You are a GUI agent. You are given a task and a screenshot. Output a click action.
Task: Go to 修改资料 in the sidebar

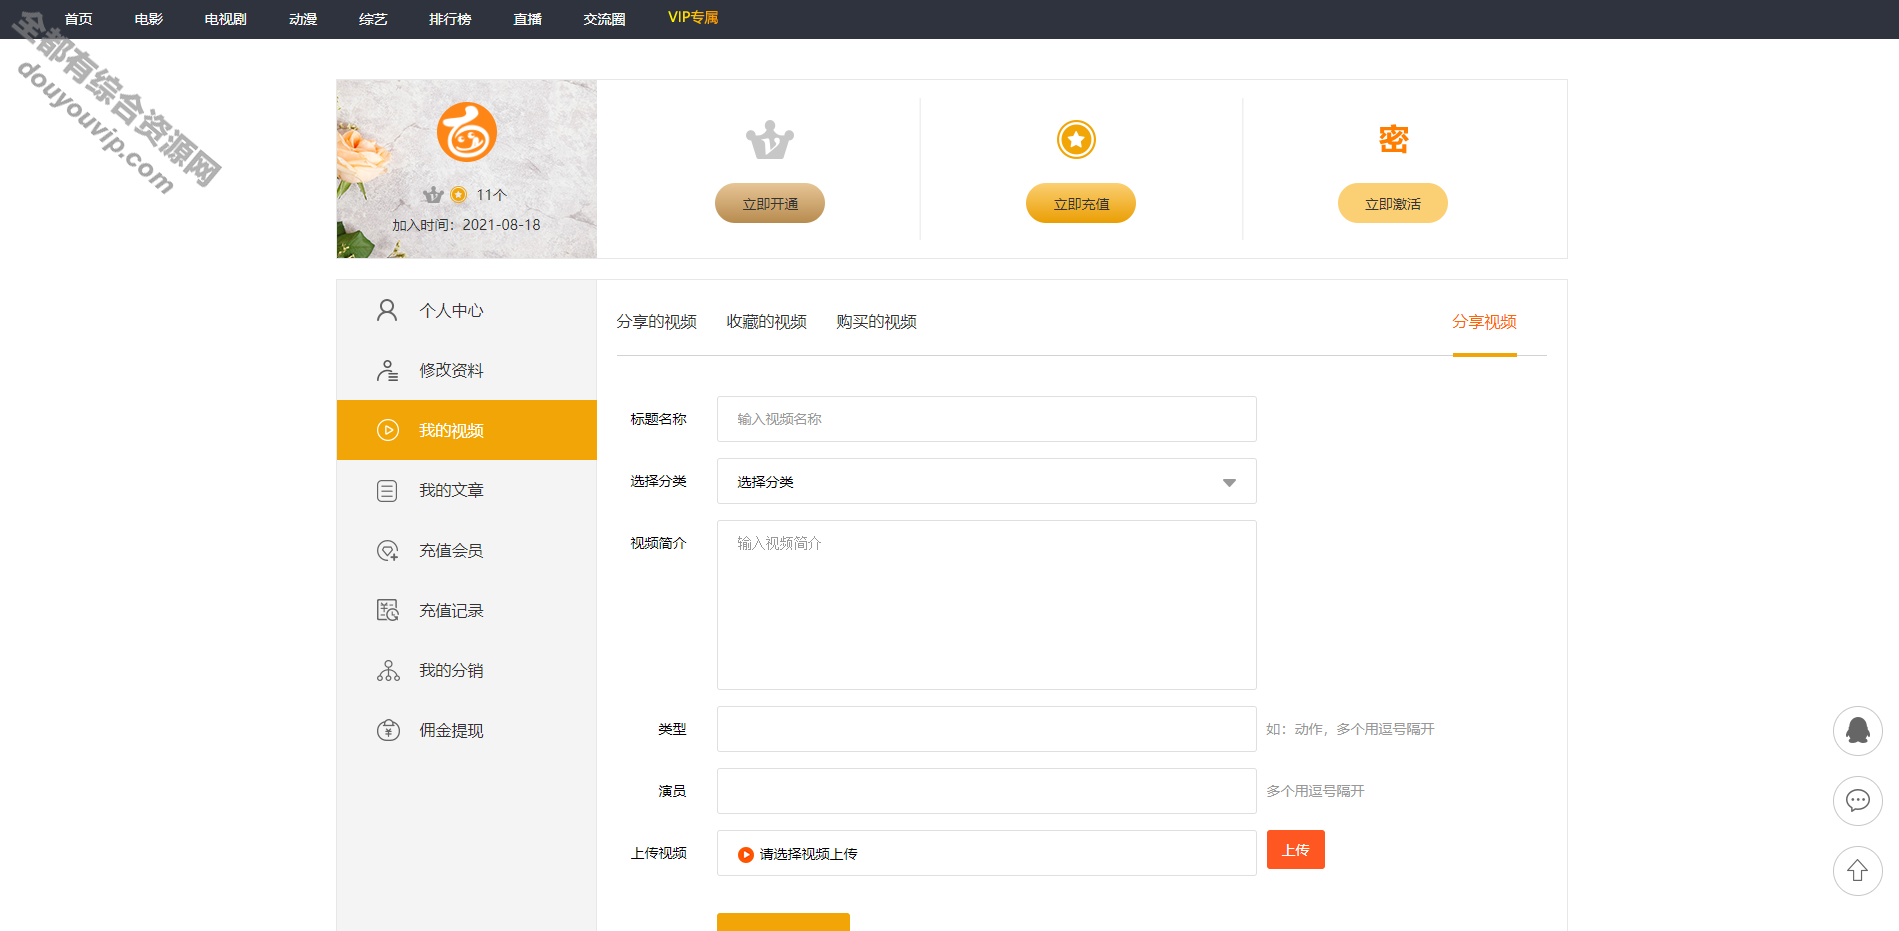tap(467, 370)
